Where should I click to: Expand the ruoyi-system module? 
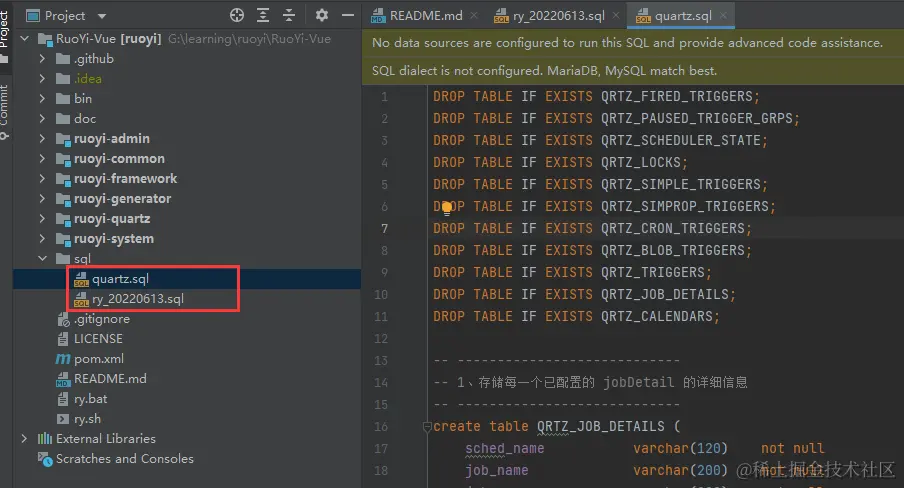click(x=42, y=239)
